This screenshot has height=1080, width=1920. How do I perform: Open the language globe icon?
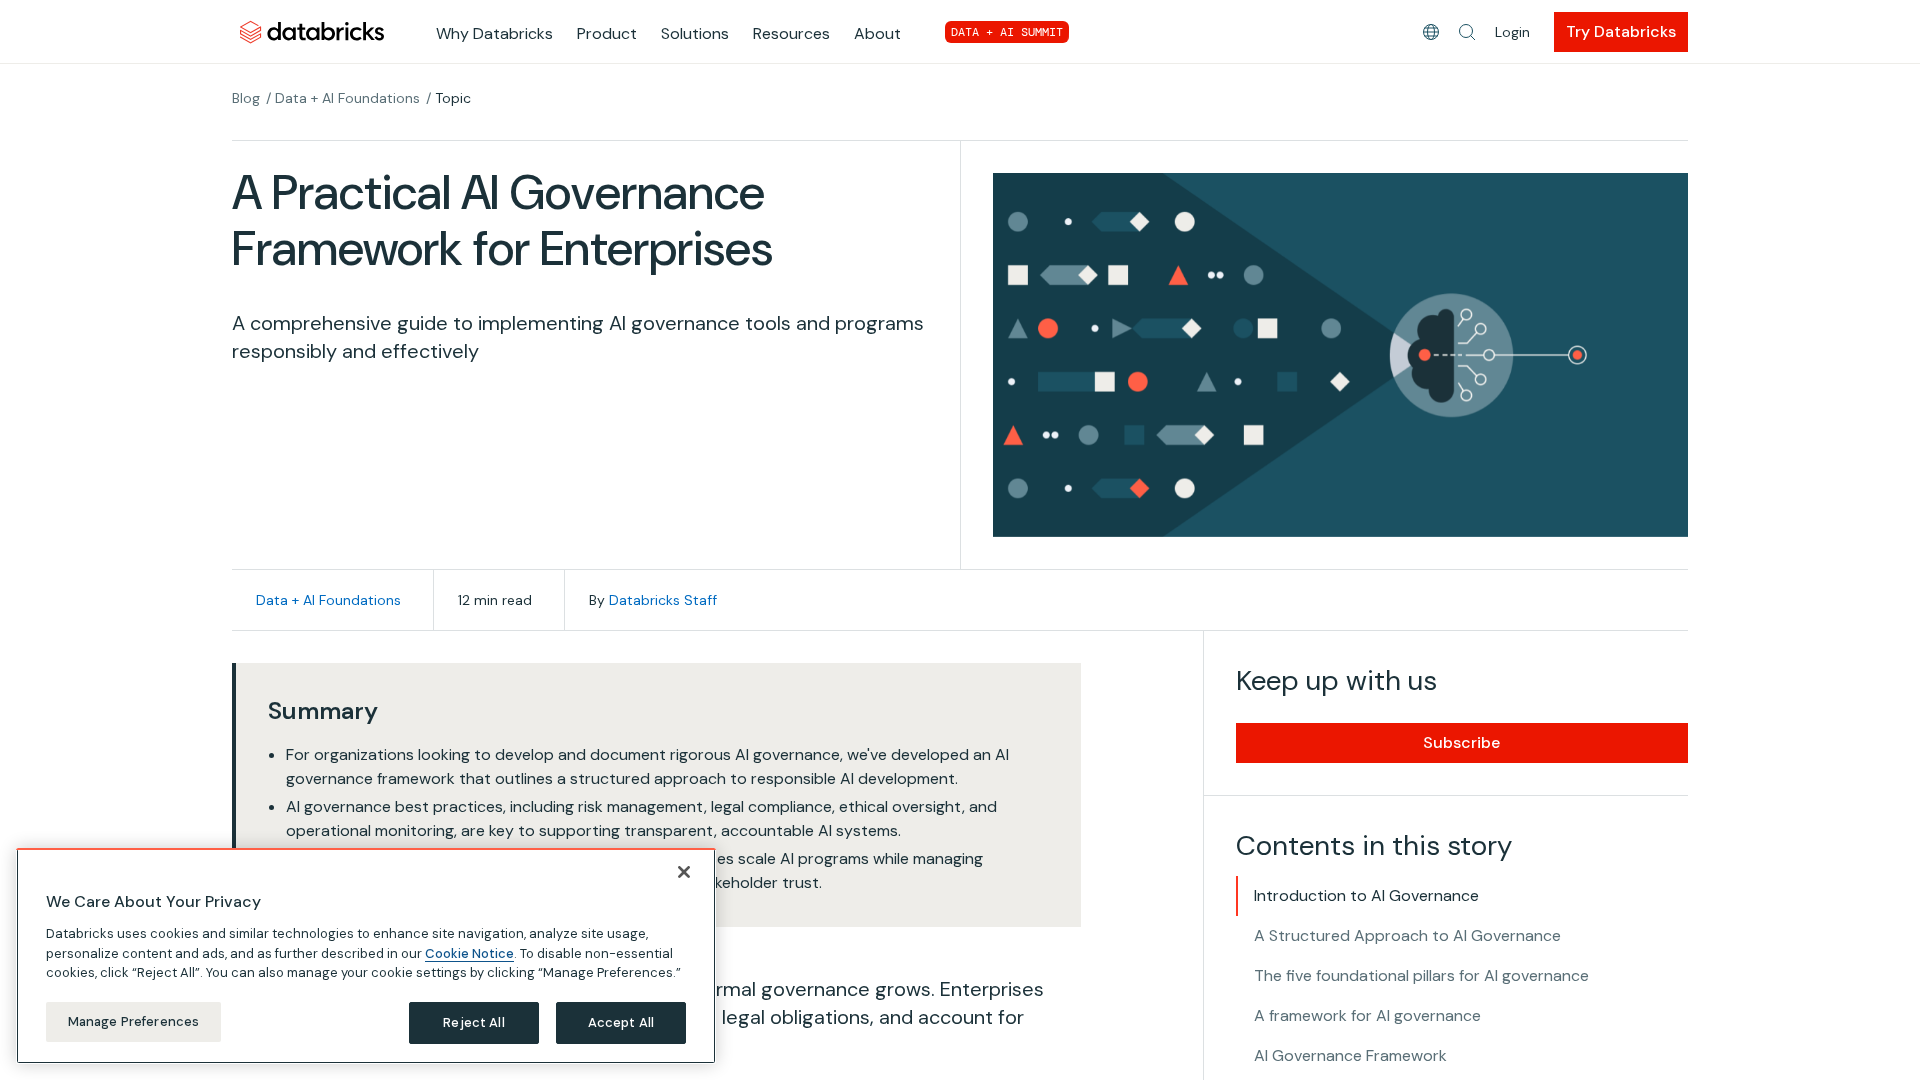[1431, 32]
